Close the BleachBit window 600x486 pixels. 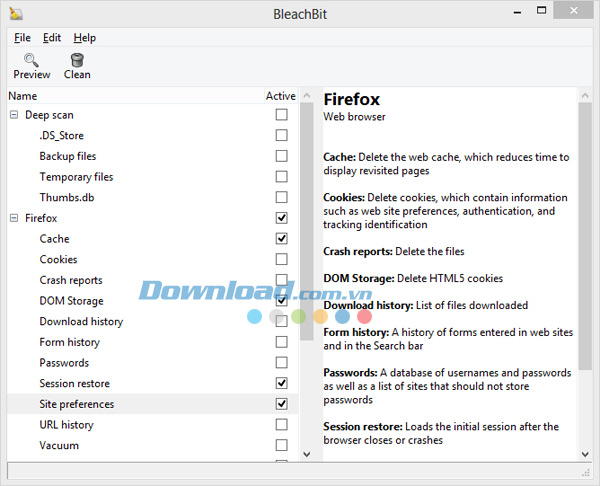point(574,11)
